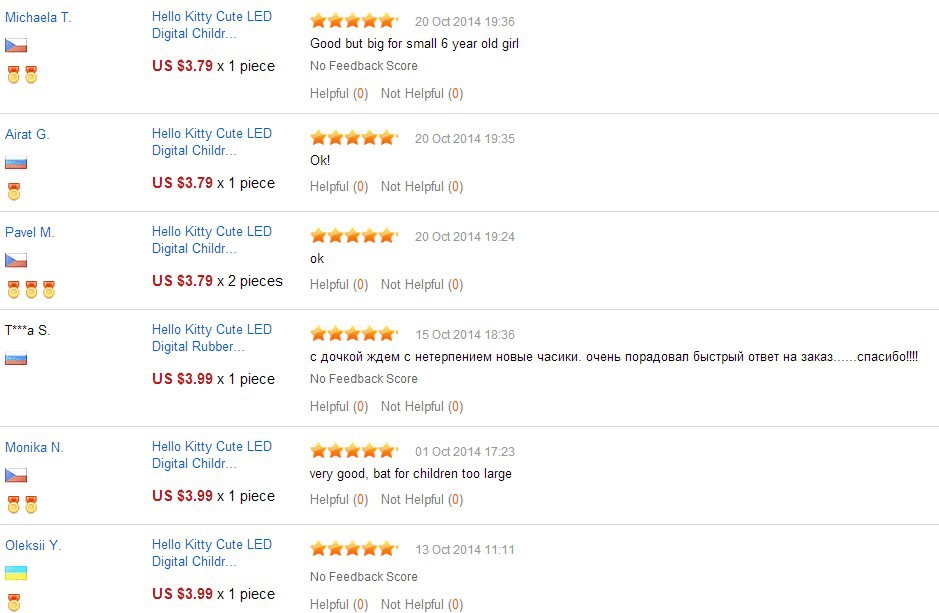Open the product link in Airat G.'s row
This screenshot has height=613, width=939.
(x=211, y=142)
